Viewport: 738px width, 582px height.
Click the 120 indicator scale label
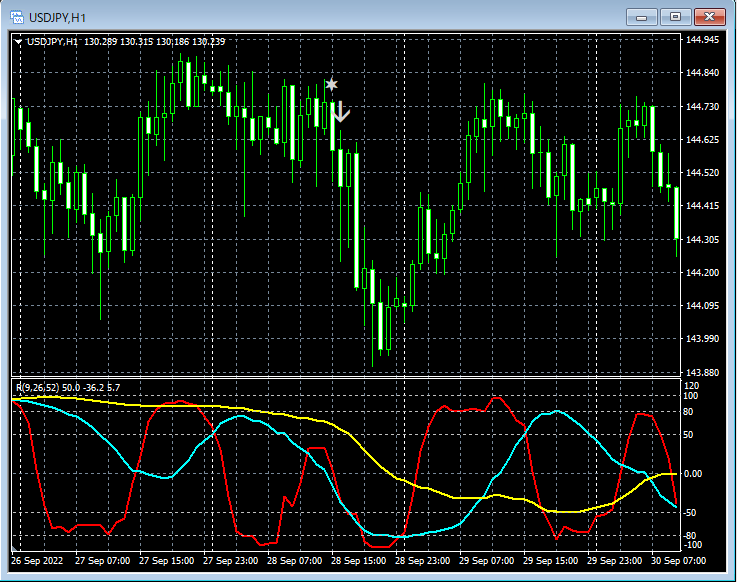click(691, 385)
